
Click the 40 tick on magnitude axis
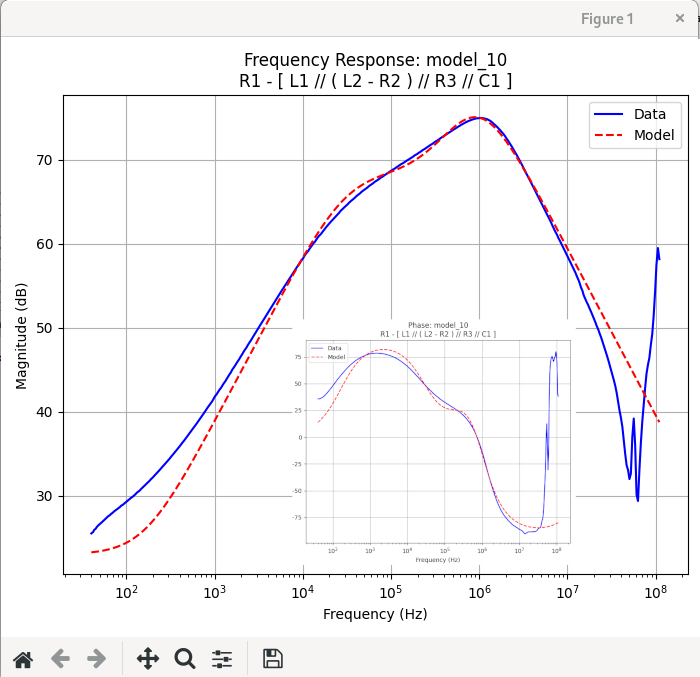click(45, 412)
